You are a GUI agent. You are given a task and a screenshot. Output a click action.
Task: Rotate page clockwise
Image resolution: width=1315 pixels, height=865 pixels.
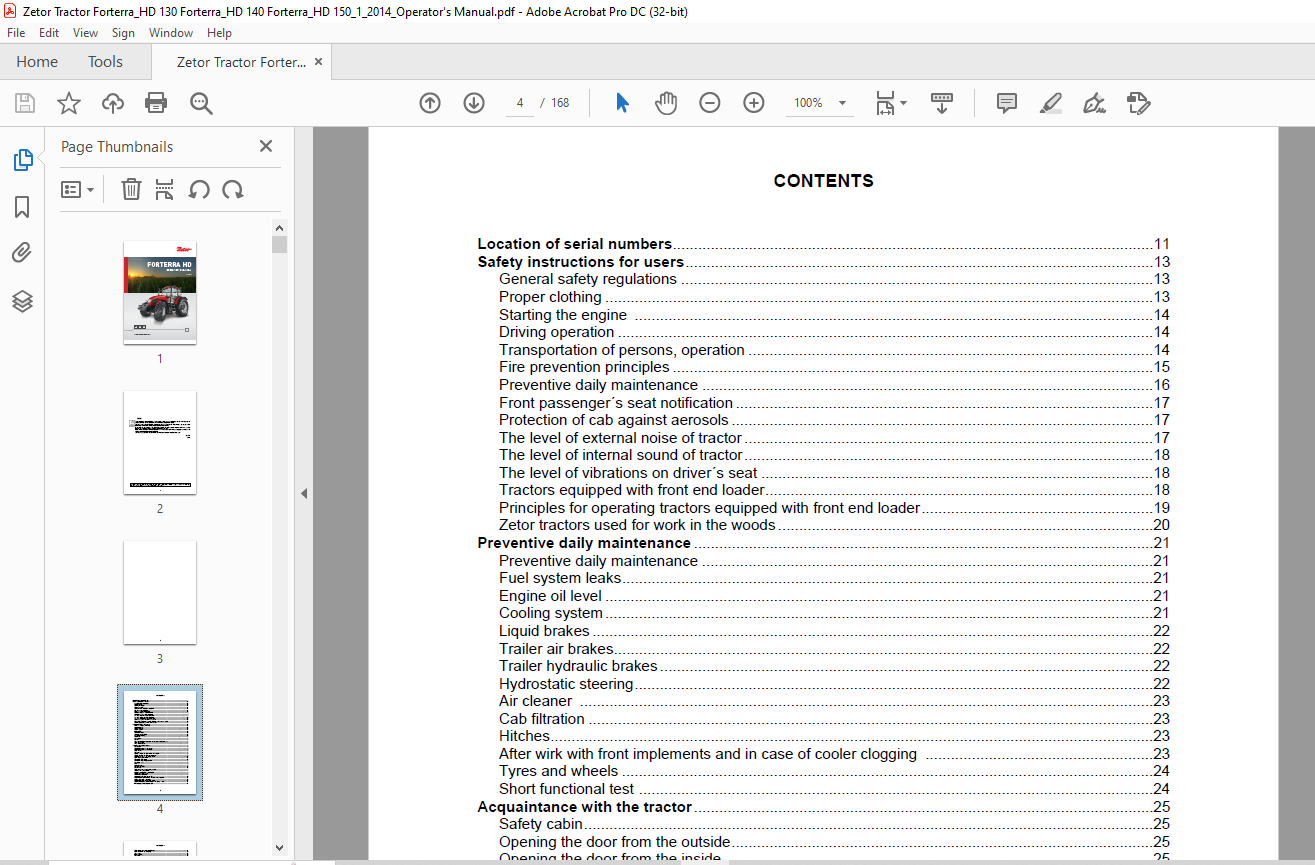coord(233,189)
